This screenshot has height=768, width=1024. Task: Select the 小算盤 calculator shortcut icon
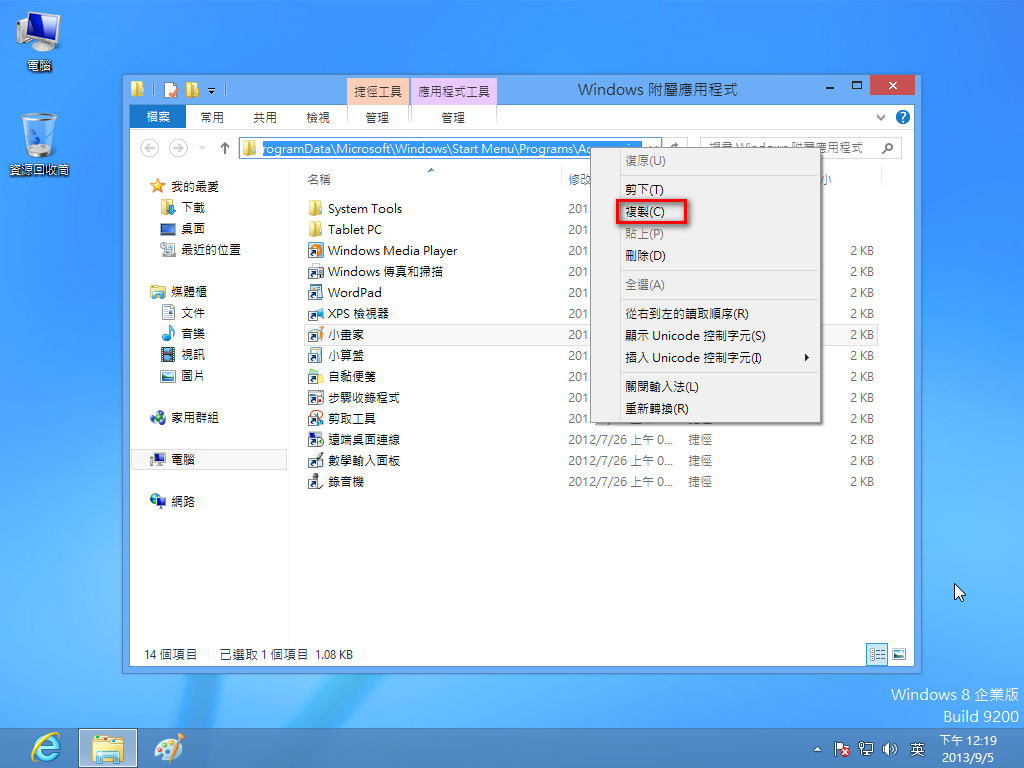pyautogui.click(x=315, y=355)
